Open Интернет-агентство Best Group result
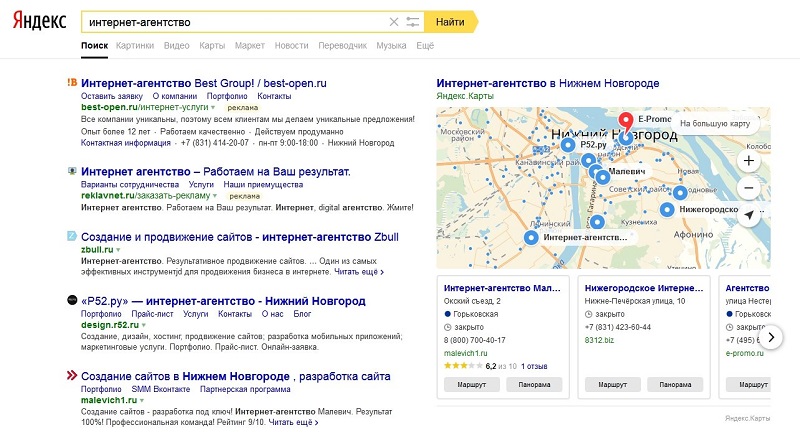This screenshot has width=800, height=437. (x=204, y=83)
